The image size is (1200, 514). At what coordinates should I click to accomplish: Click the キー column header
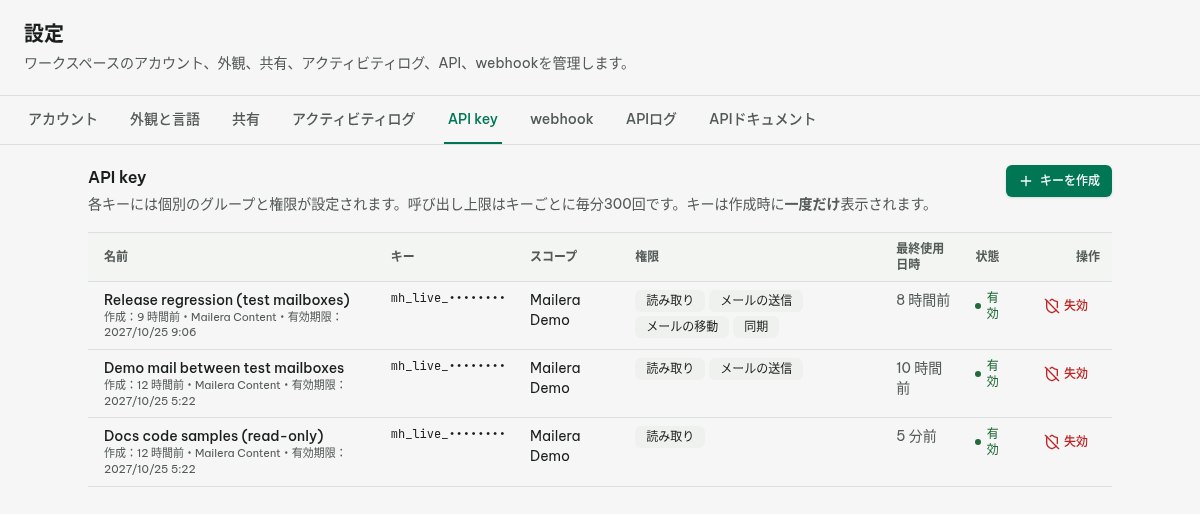click(402, 257)
